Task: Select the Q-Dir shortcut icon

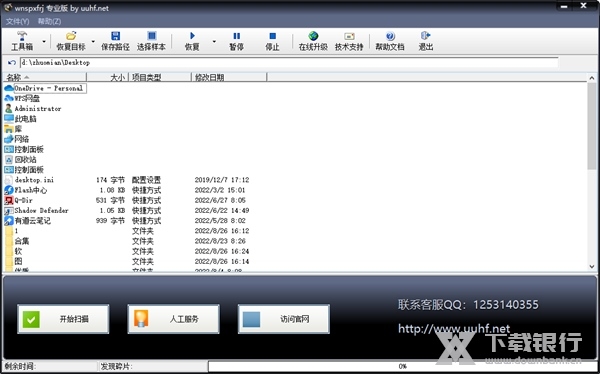Action: pos(9,200)
